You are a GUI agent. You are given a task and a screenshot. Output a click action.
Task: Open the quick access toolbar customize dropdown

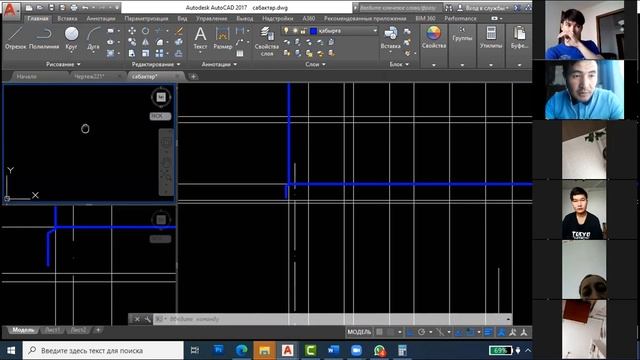pyautogui.click(x=118, y=8)
